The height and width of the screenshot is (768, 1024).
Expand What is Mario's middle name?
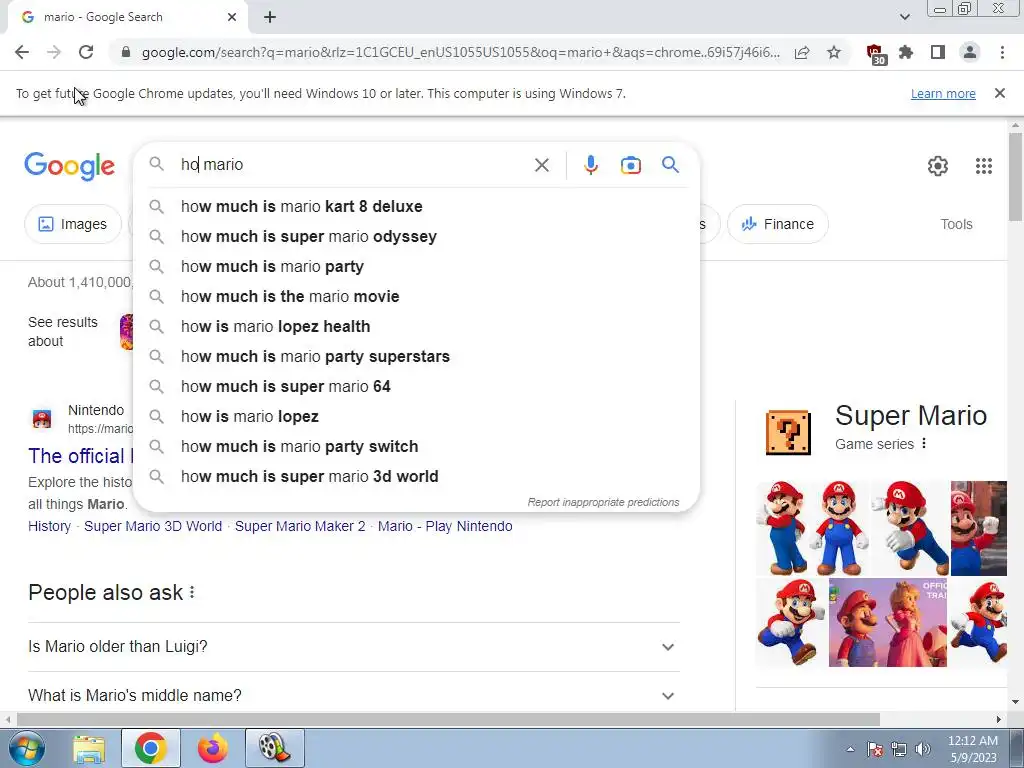(354, 696)
